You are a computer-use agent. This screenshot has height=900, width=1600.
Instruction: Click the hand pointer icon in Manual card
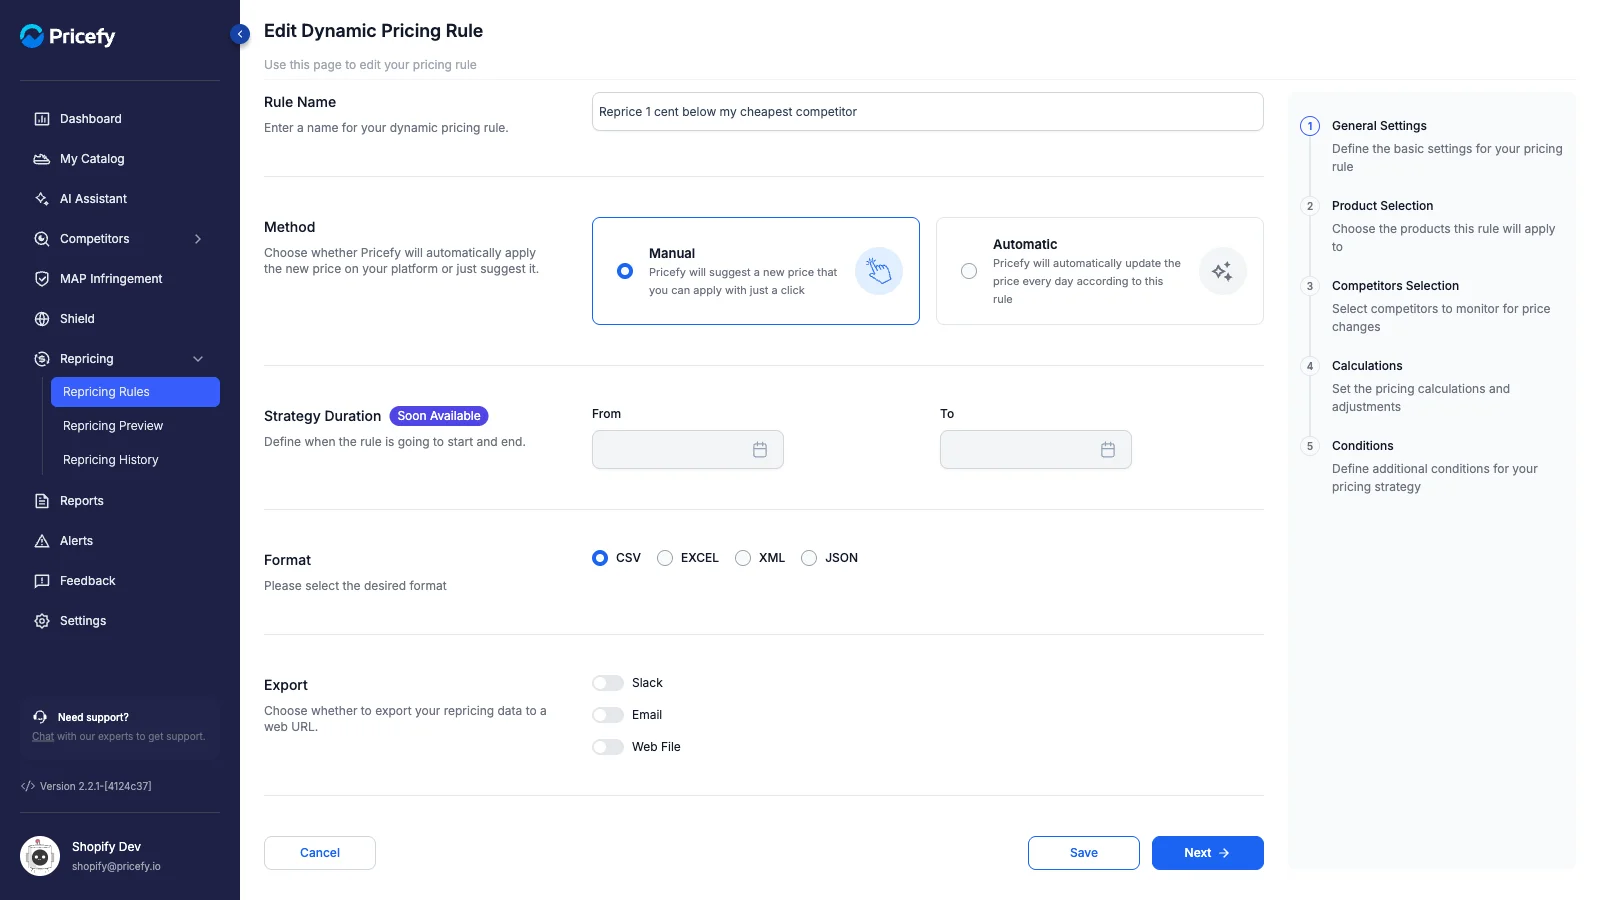coord(879,271)
